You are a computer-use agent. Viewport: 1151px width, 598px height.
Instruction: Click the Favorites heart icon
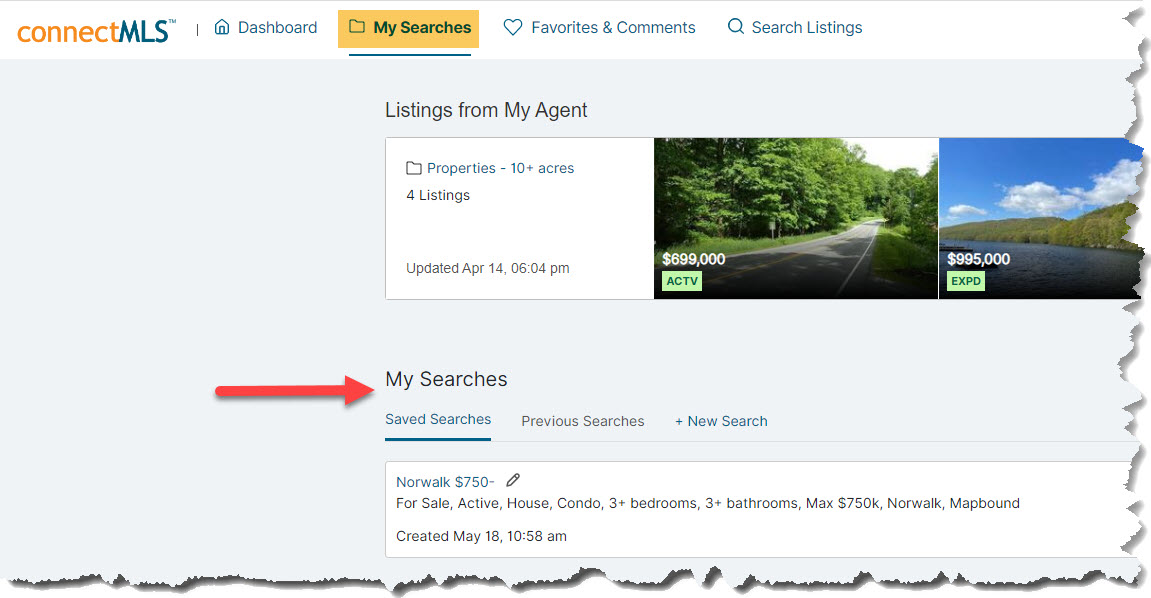click(x=512, y=27)
